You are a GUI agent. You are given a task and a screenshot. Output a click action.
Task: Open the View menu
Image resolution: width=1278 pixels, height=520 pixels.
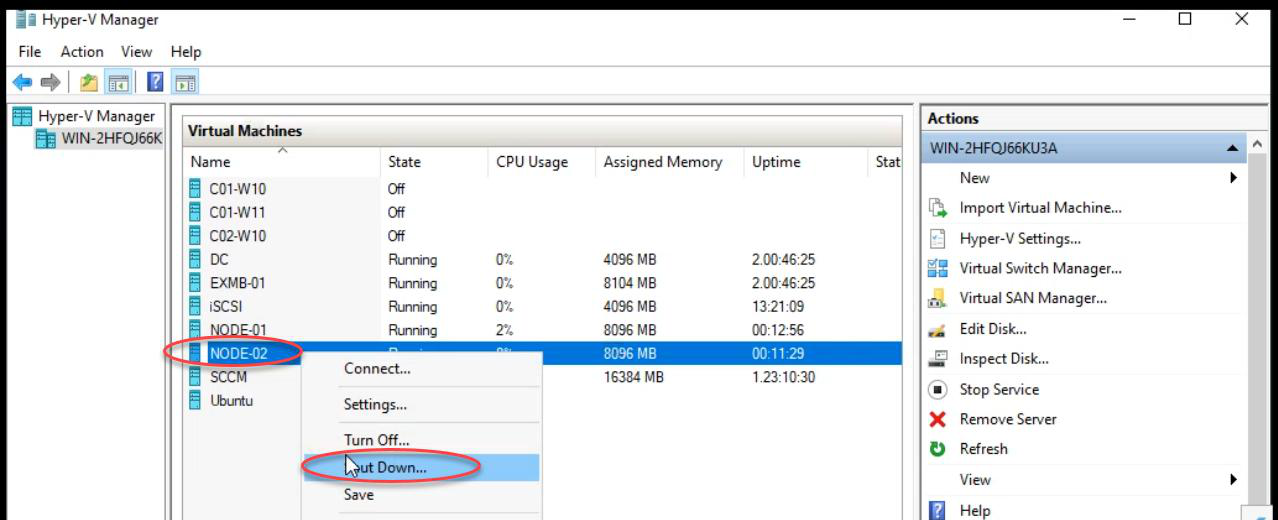pos(137,51)
